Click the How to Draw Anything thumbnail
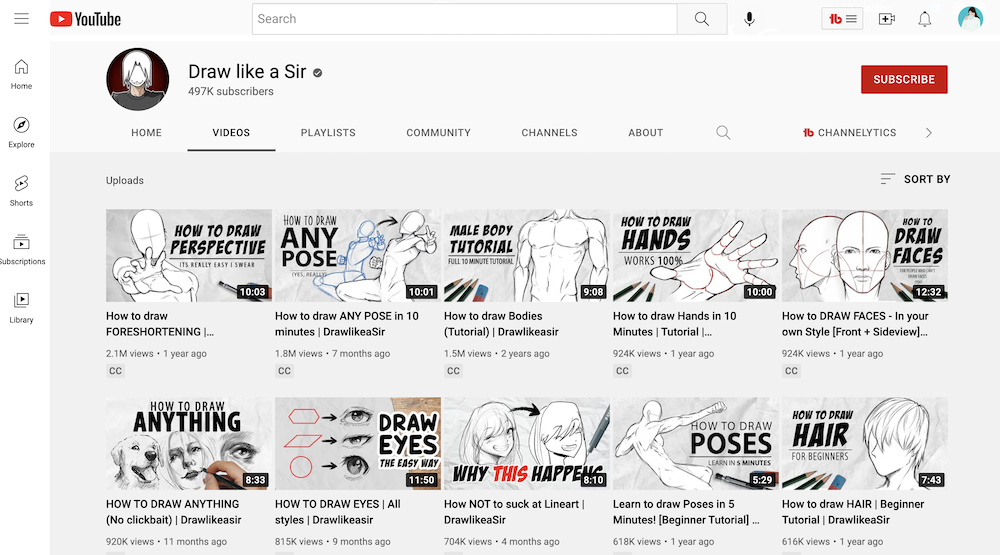 point(189,443)
